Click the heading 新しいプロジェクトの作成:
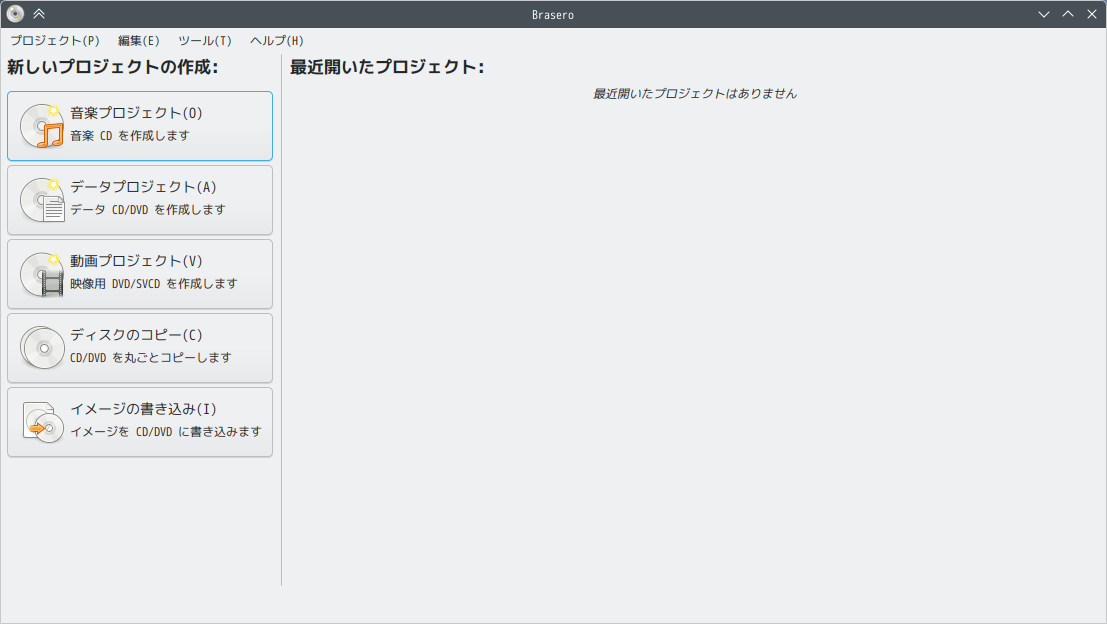This screenshot has height=624, width=1107. tap(113, 67)
